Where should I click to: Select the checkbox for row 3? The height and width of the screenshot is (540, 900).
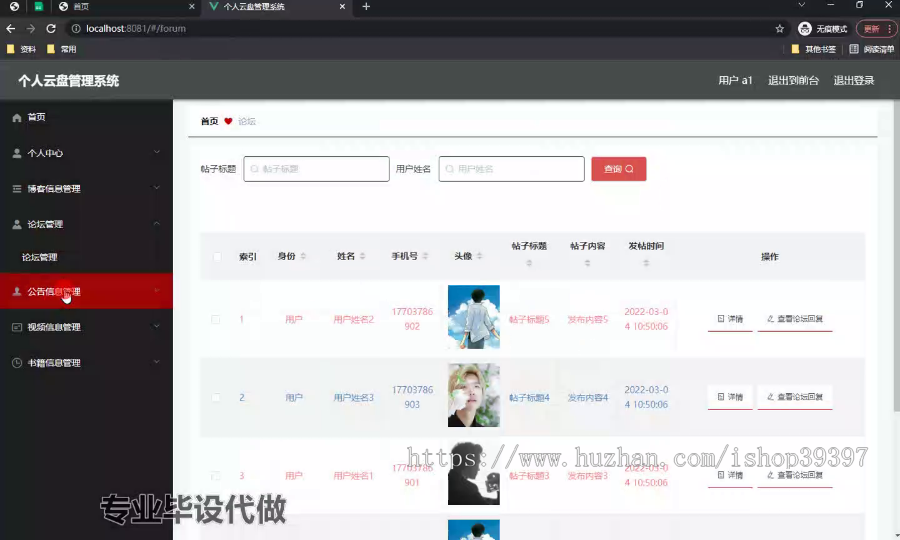point(216,475)
